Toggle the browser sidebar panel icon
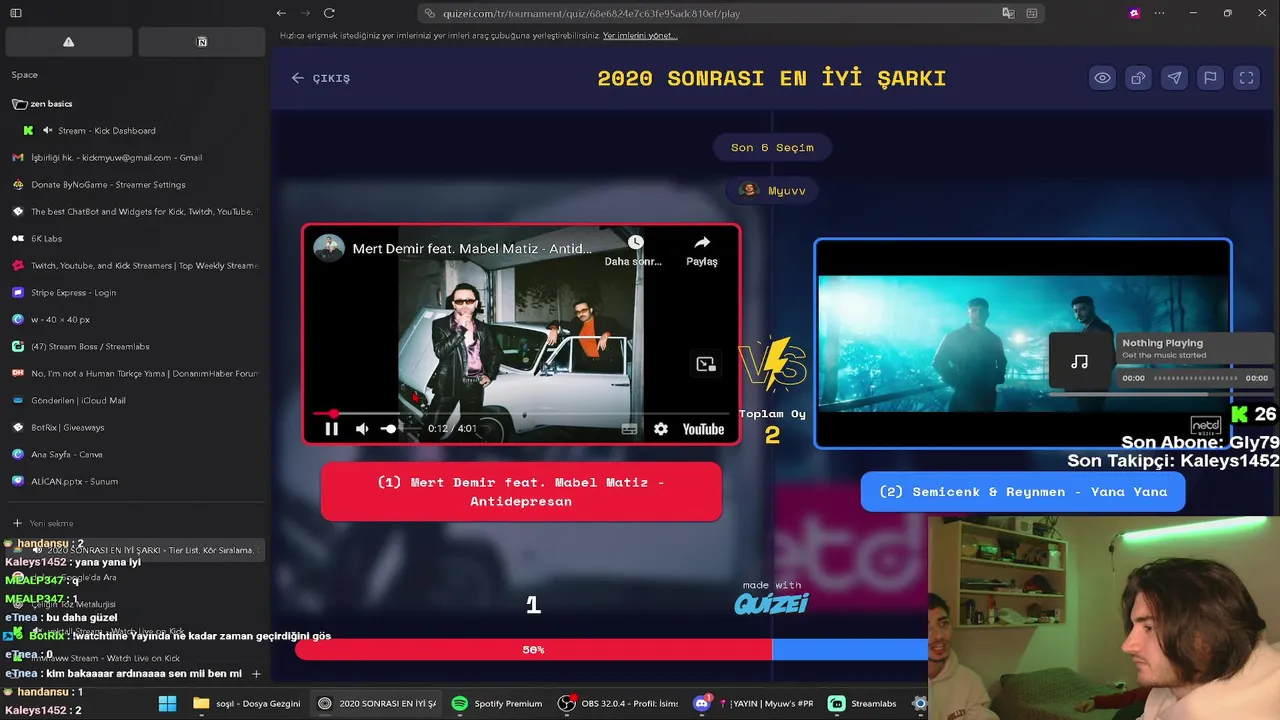 (x=16, y=13)
